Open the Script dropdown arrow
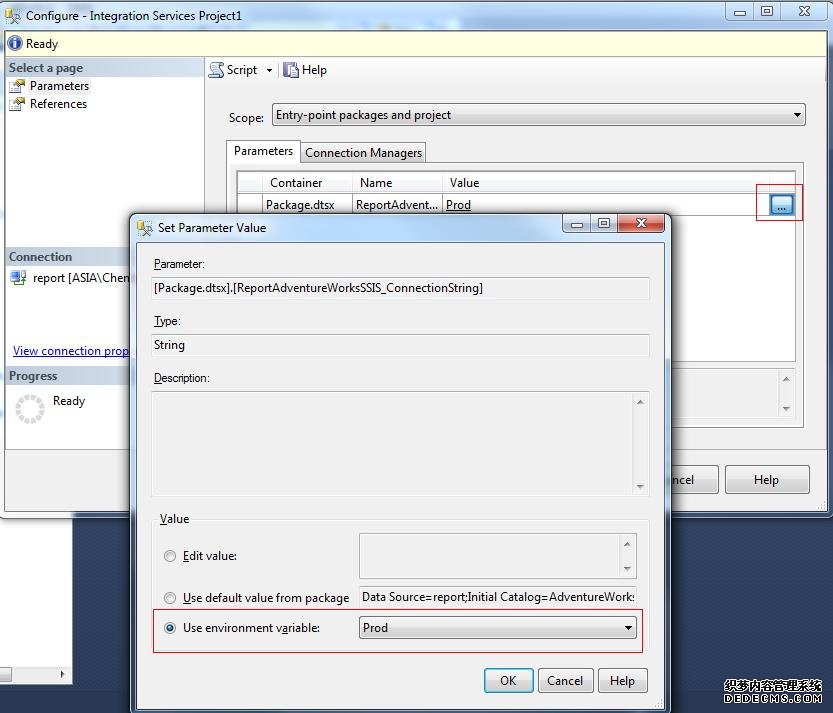 (269, 70)
